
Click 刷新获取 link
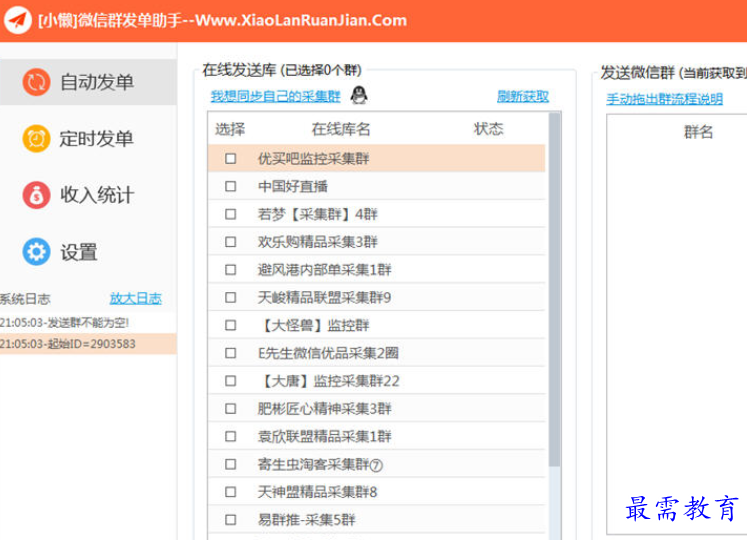(x=523, y=96)
